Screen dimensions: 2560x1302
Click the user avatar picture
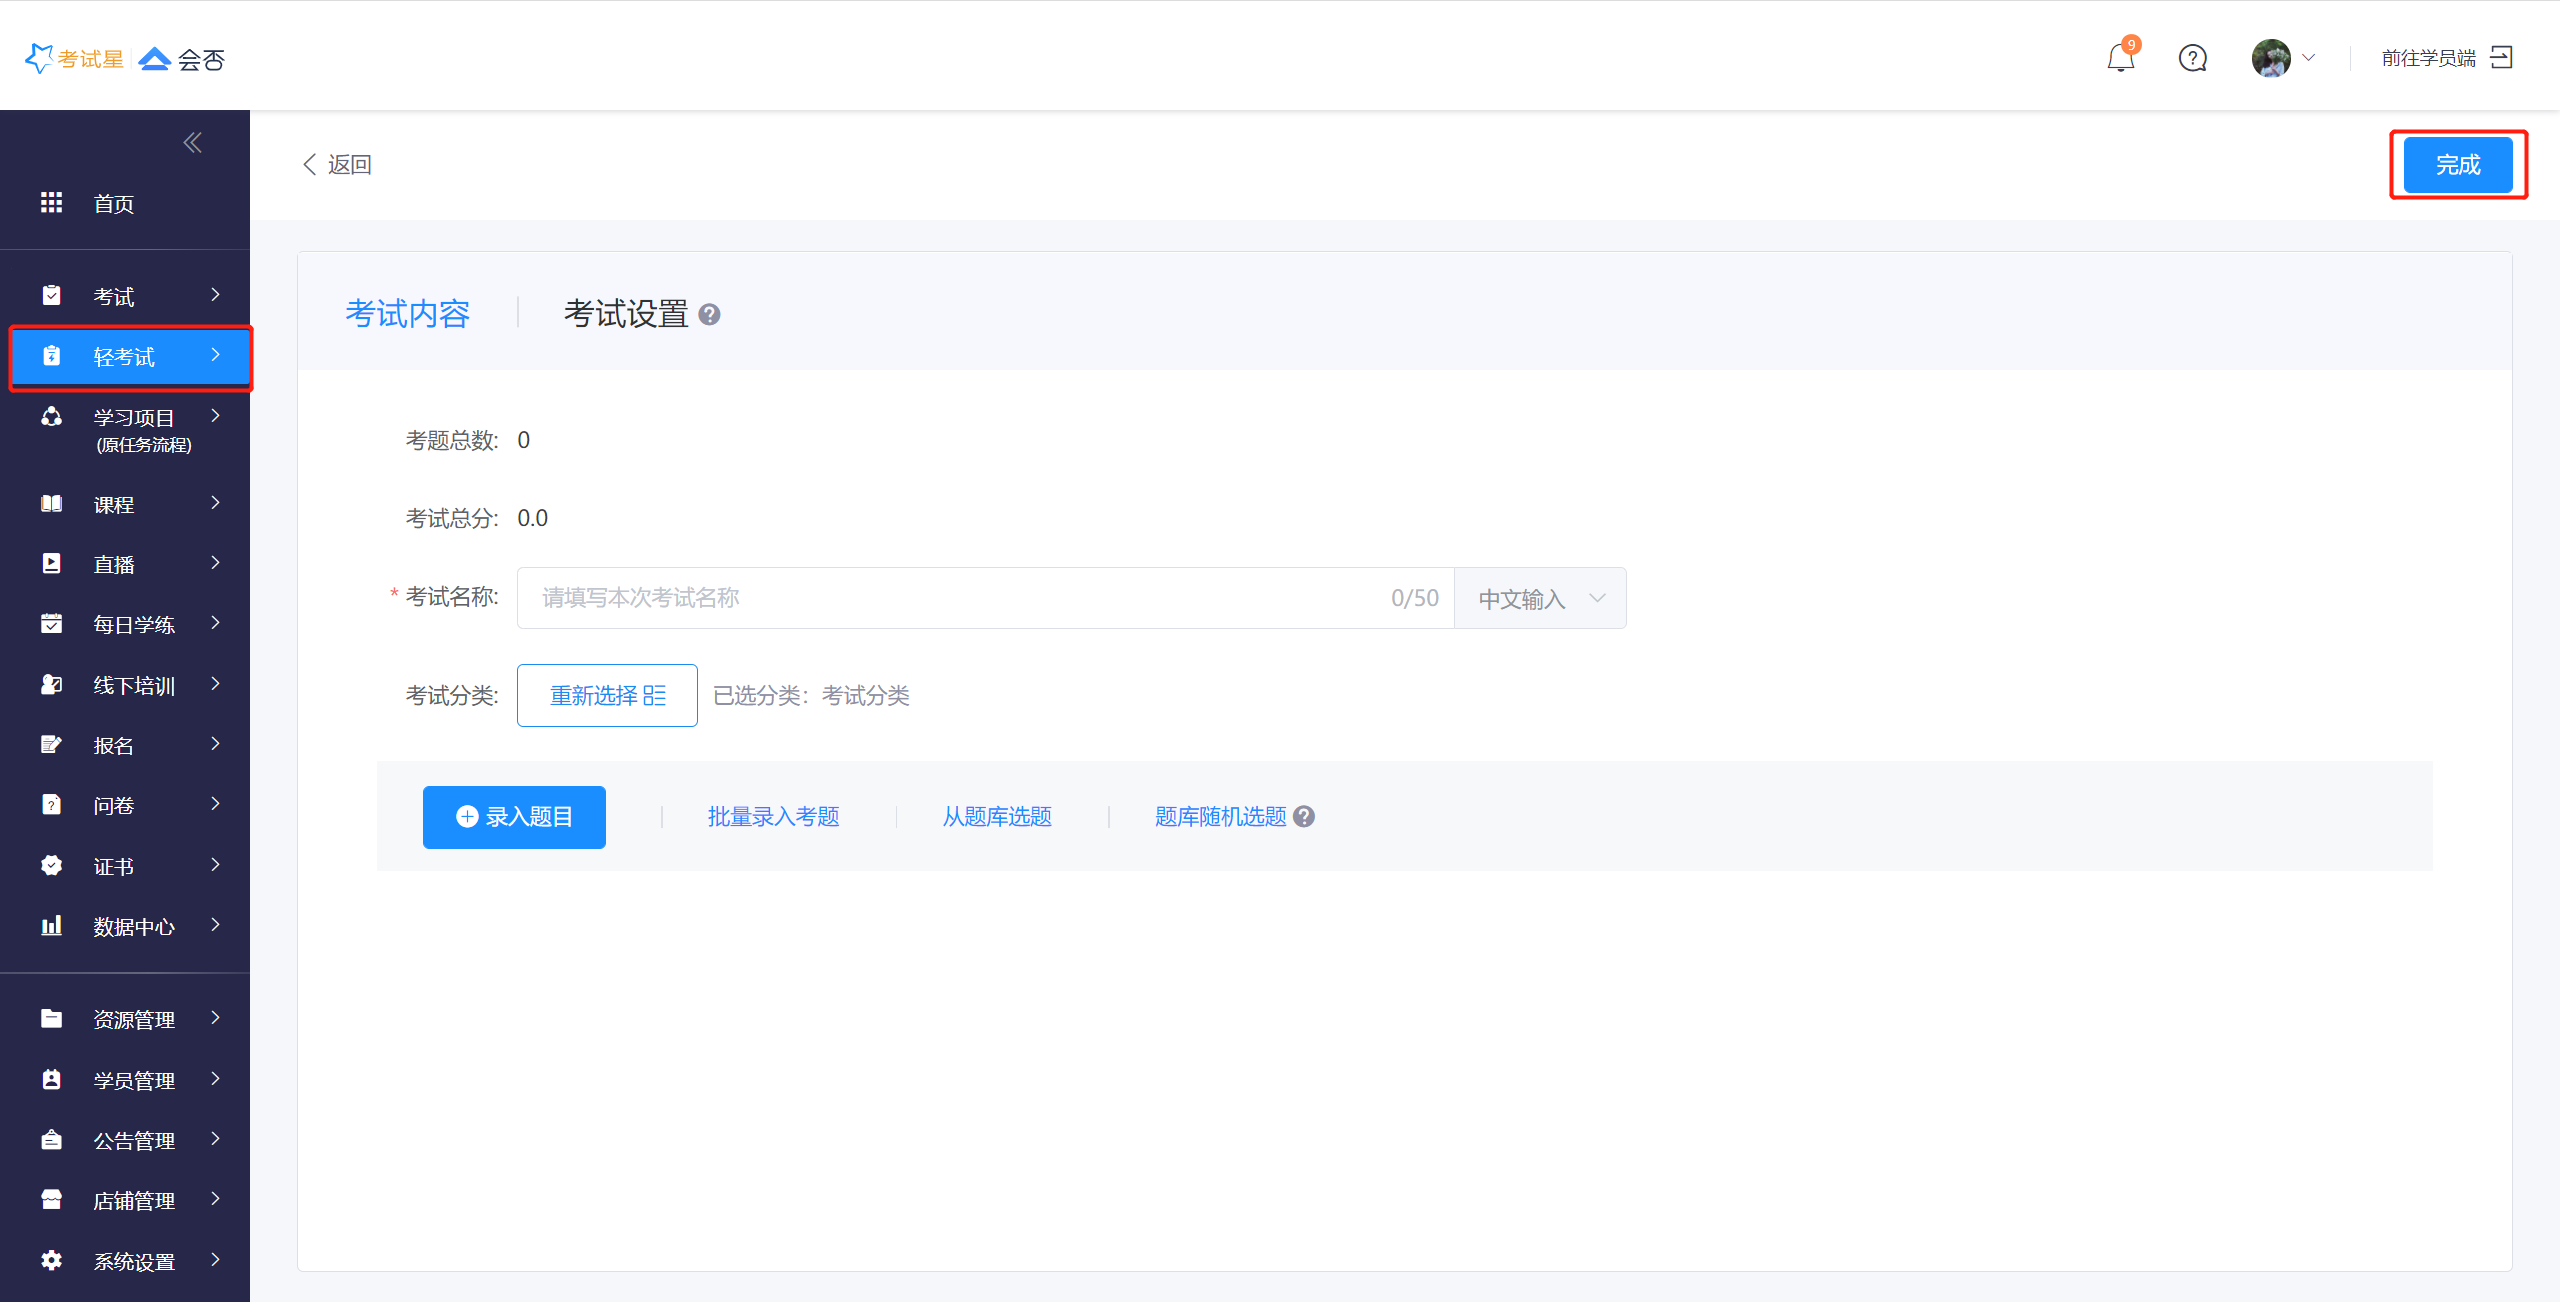coord(2270,58)
